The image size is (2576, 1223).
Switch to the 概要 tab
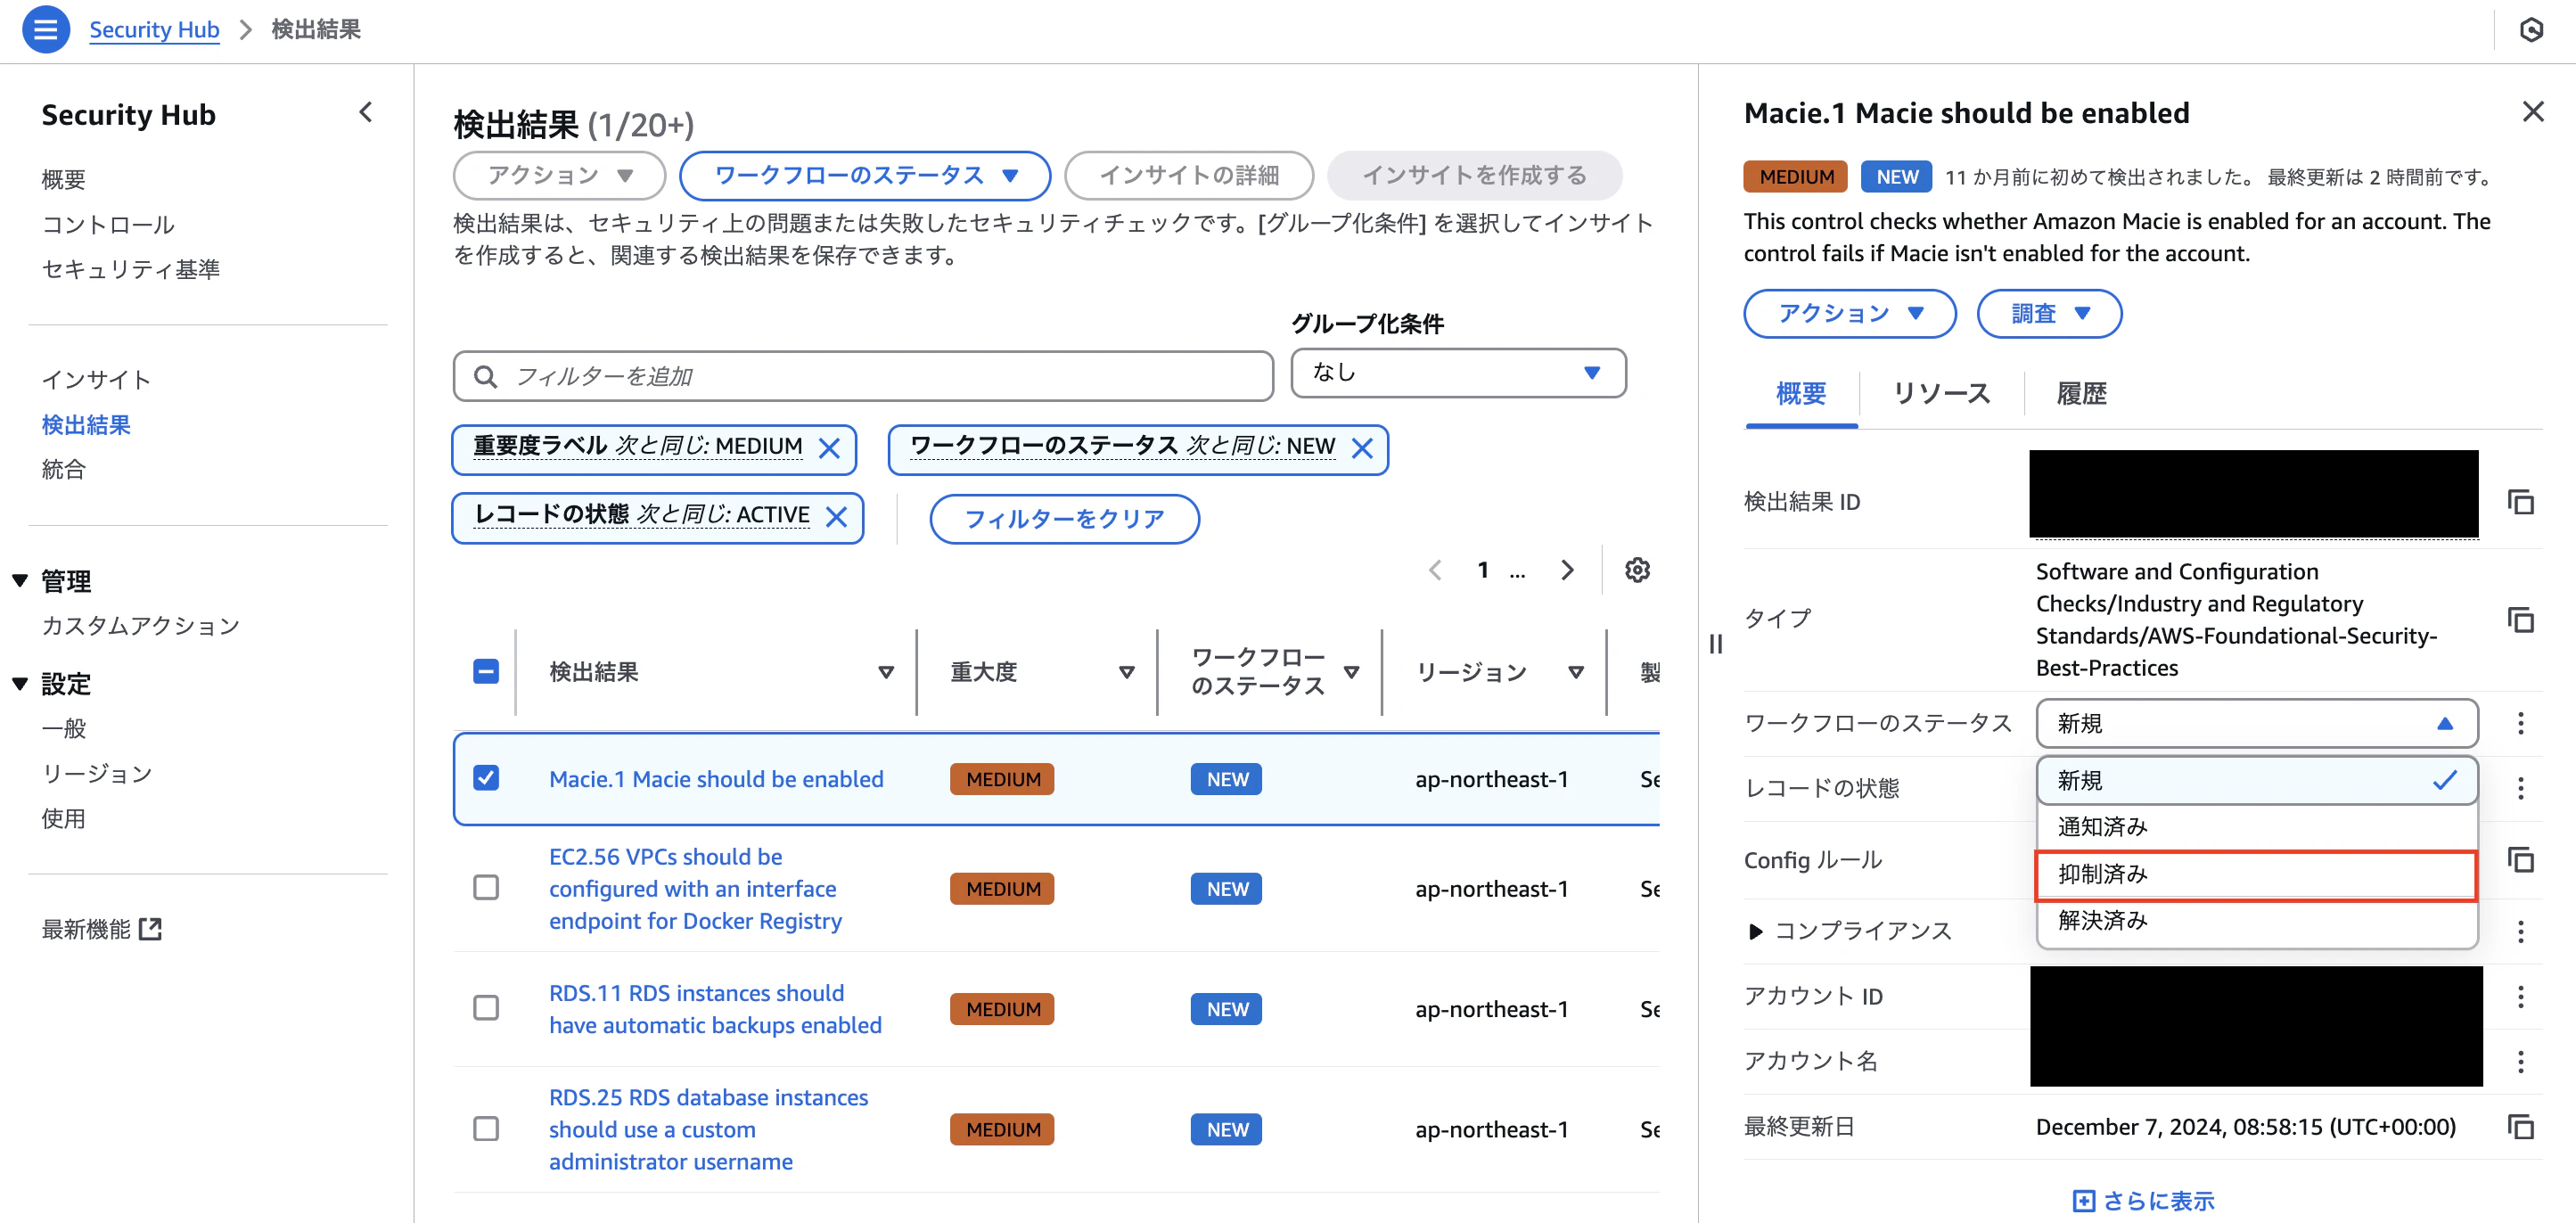click(x=1801, y=394)
